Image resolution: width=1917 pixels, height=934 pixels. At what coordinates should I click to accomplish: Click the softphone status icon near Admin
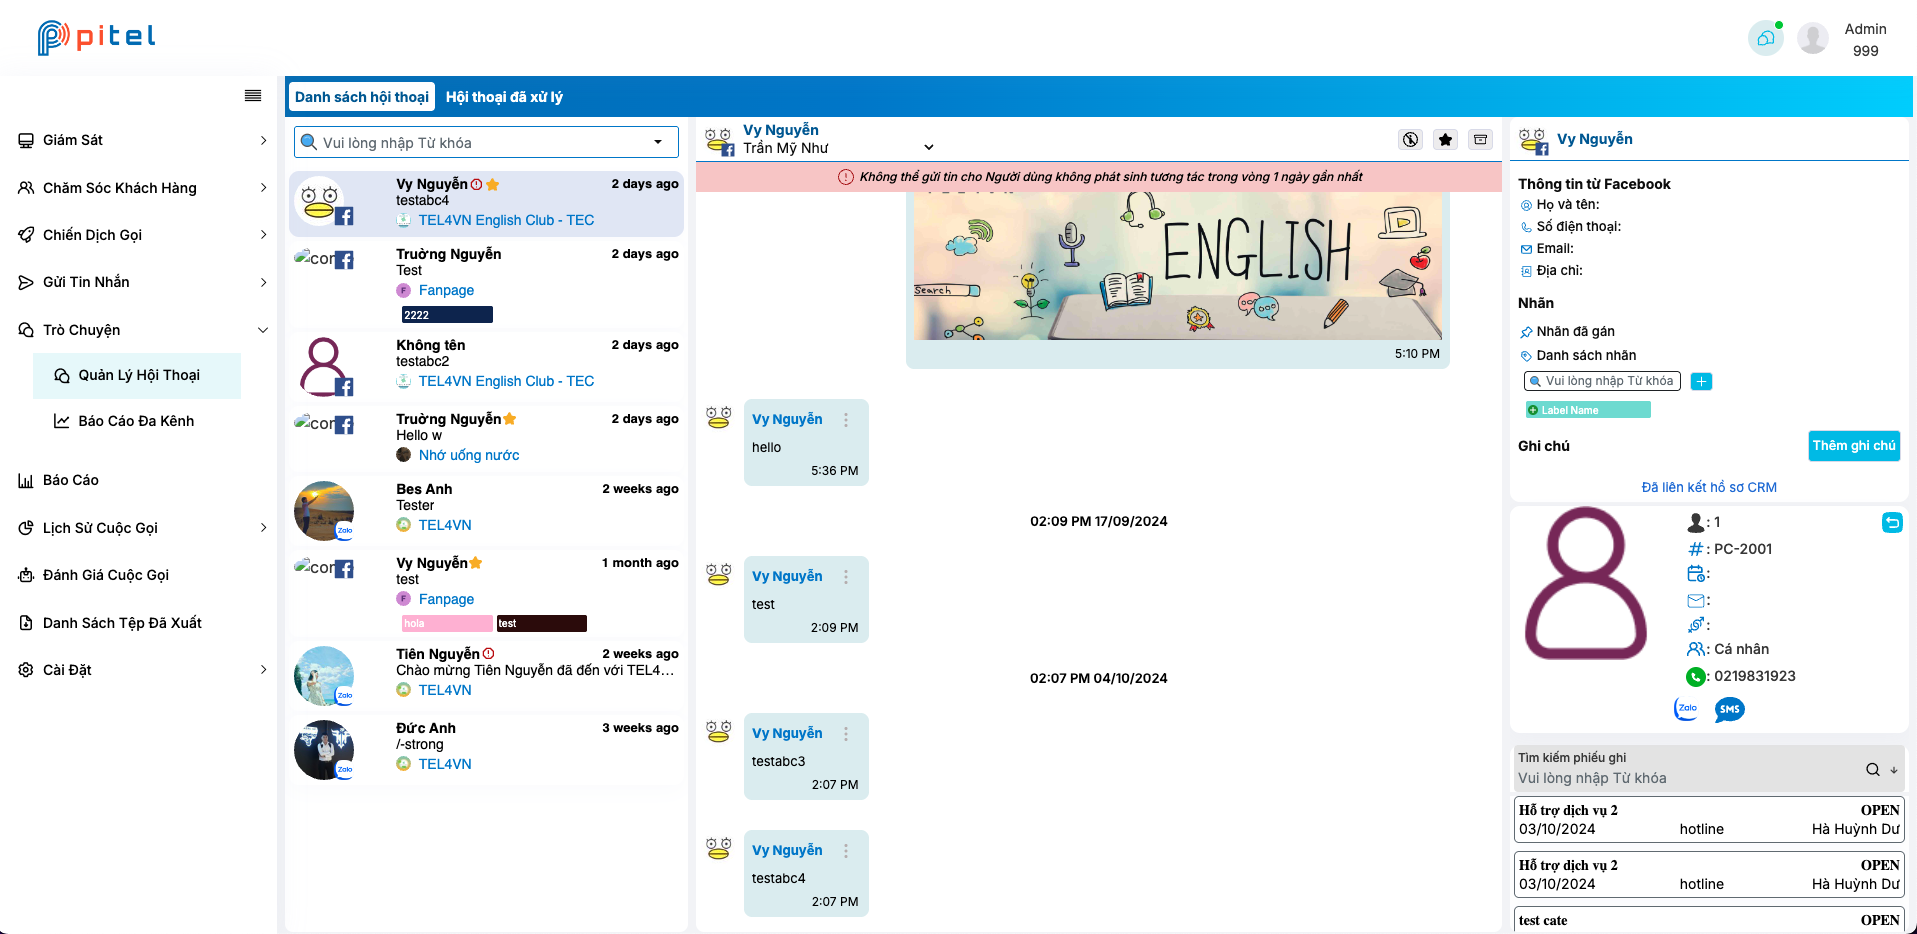[1766, 38]
